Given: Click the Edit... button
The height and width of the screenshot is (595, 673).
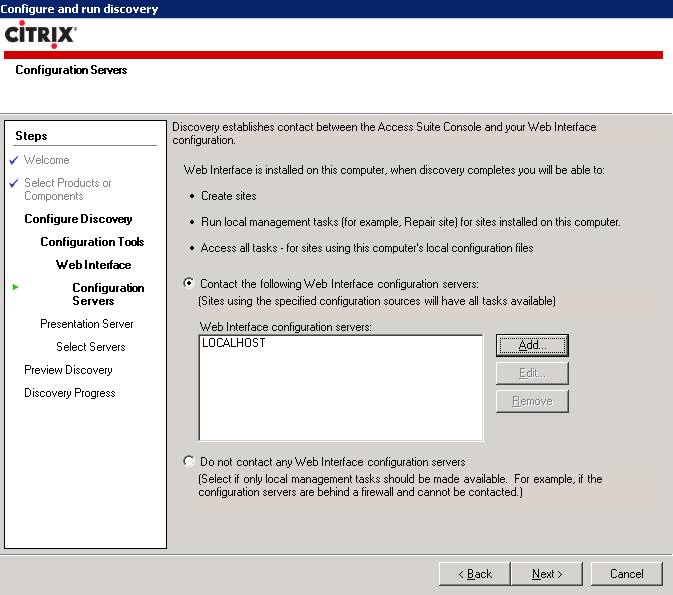Looking at the screenshot, I should (532, 373).
